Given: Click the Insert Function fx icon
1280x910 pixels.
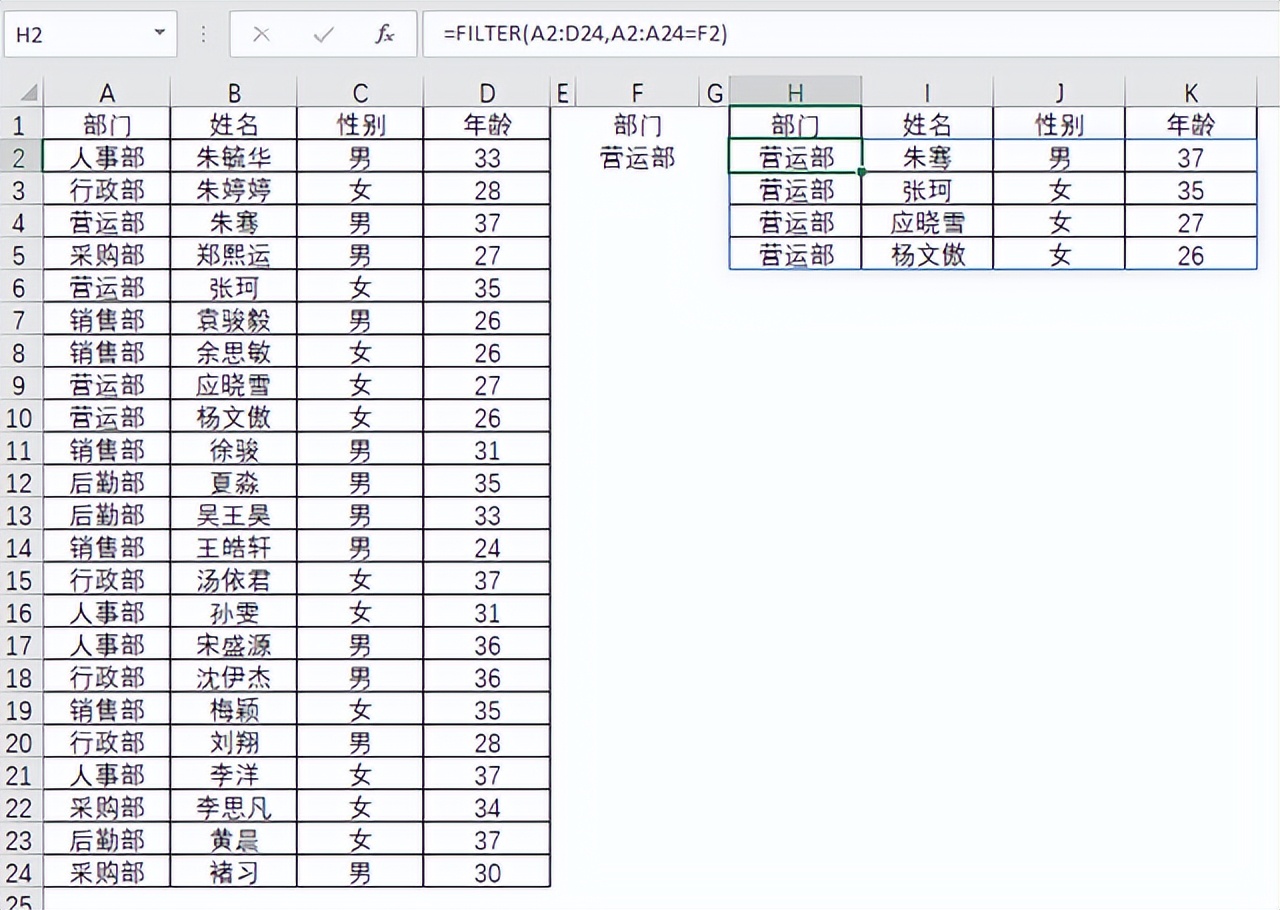Looking at the screenshot, I should tap(385, 35).
